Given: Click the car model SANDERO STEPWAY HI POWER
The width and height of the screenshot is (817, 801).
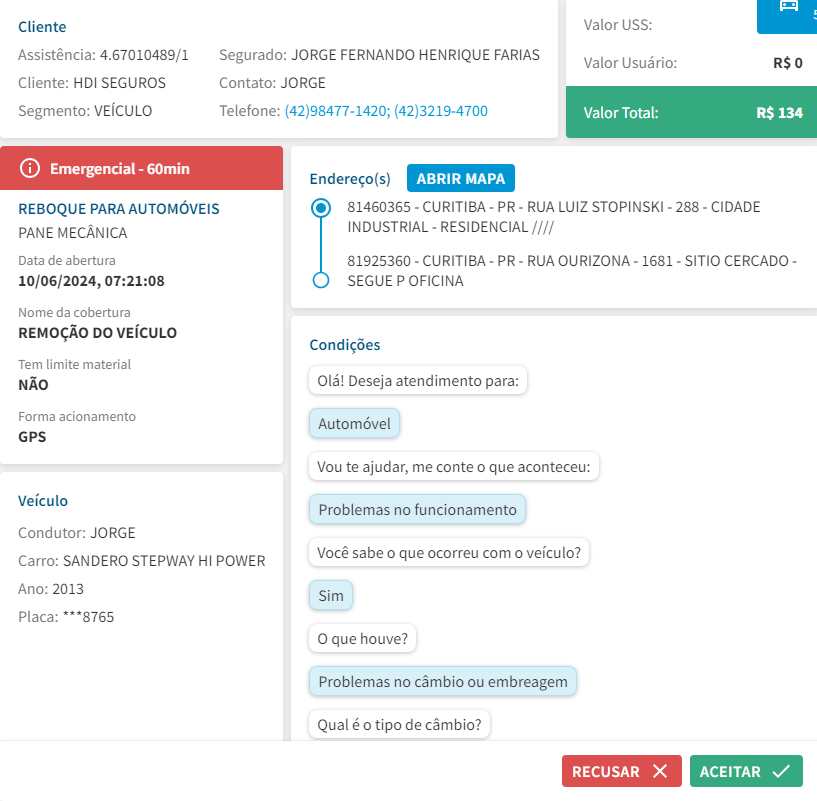Looking at the screenshot, I should (x=164, y=561).
